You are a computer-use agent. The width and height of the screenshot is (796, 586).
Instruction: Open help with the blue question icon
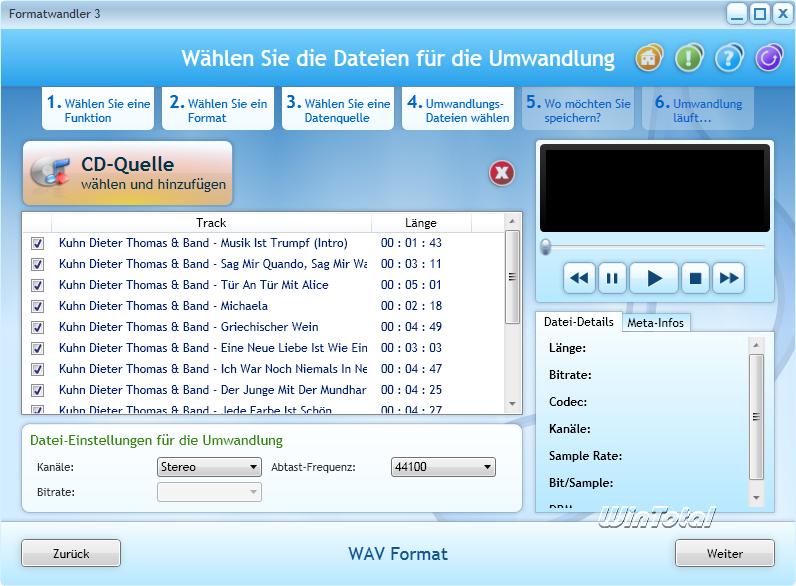(x=729, y=58)
